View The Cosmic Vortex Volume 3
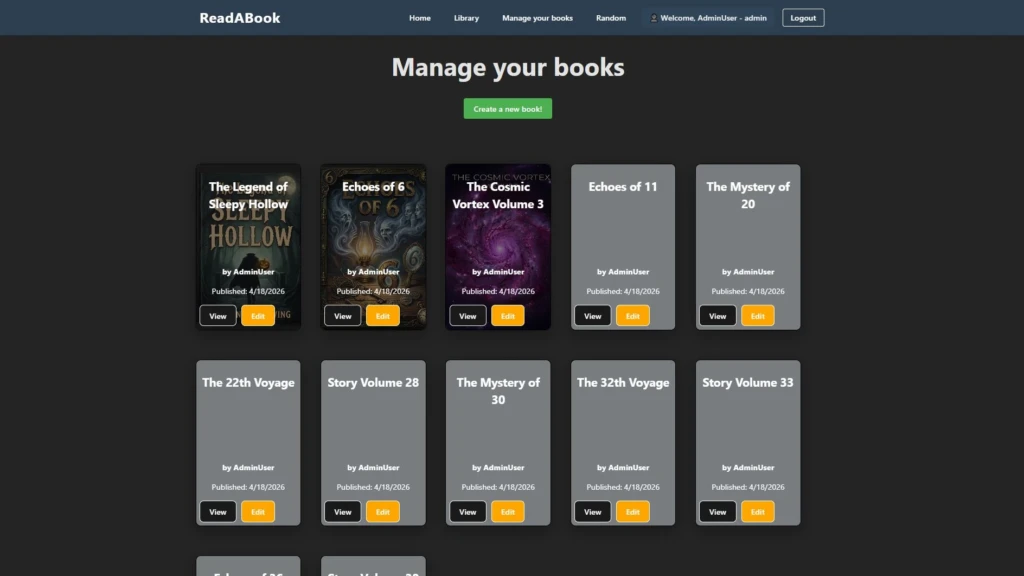 tap(467, 315)
